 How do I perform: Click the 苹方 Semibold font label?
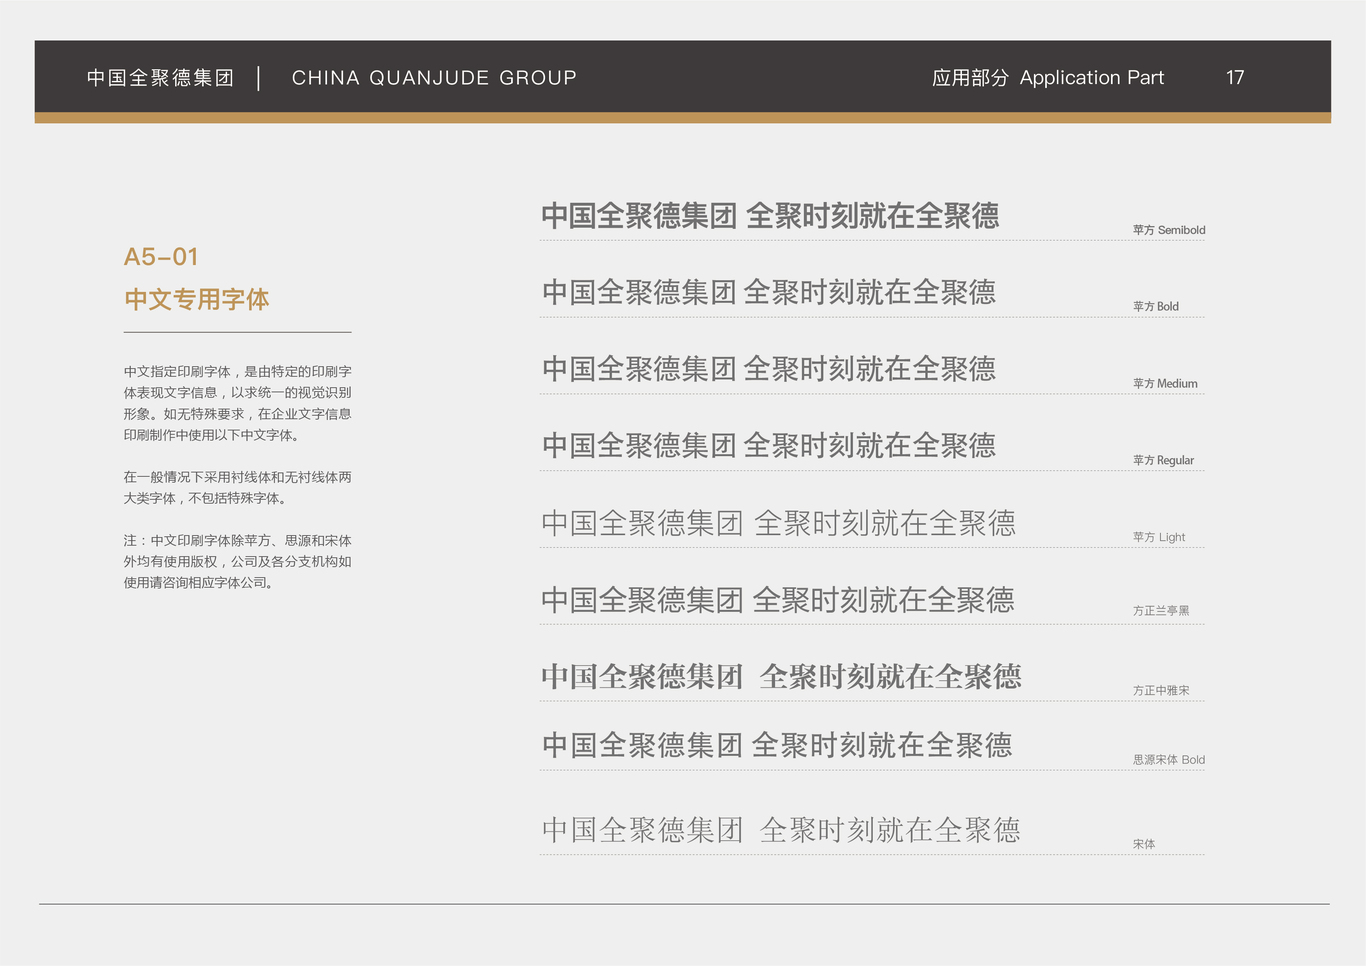pyautogui.click(x=1169, y=230)
